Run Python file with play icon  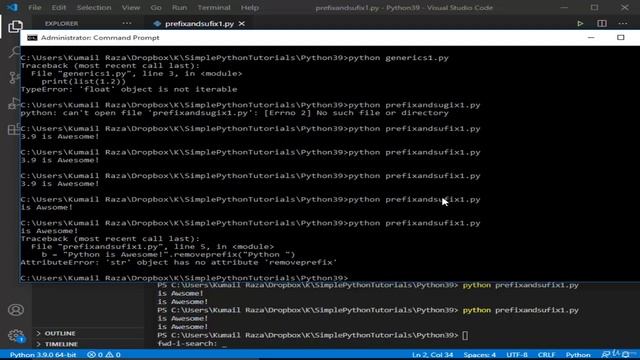[580, 24]
